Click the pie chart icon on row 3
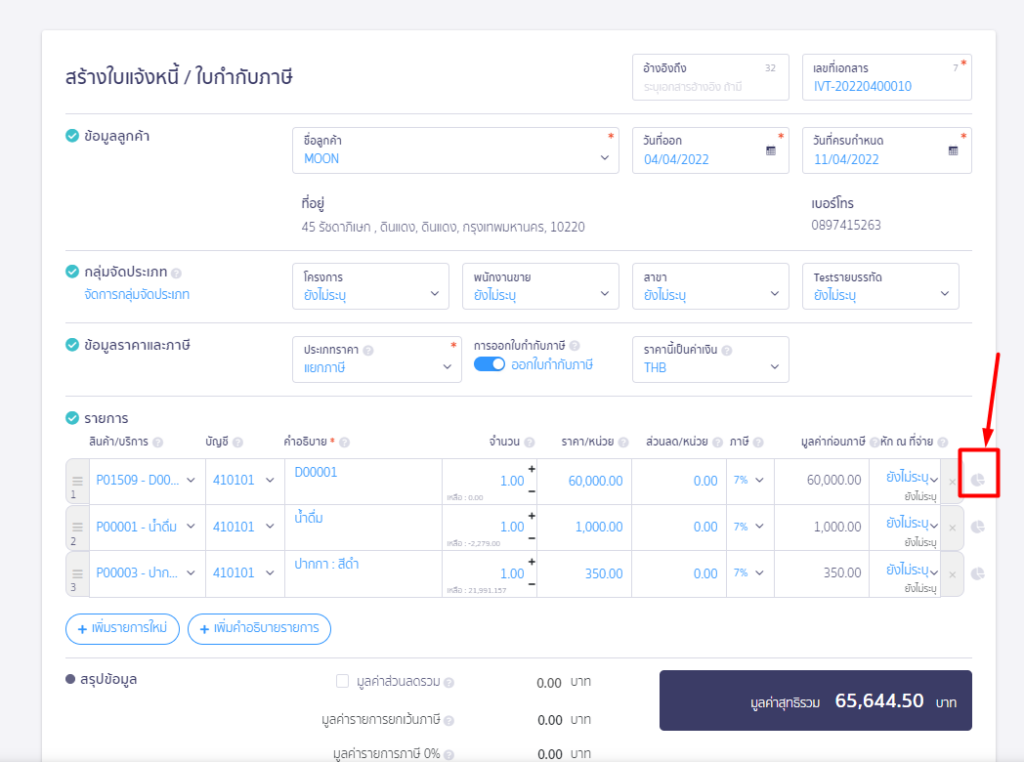This screenshot has width=1024, height=762. click(x=978, y=573)
